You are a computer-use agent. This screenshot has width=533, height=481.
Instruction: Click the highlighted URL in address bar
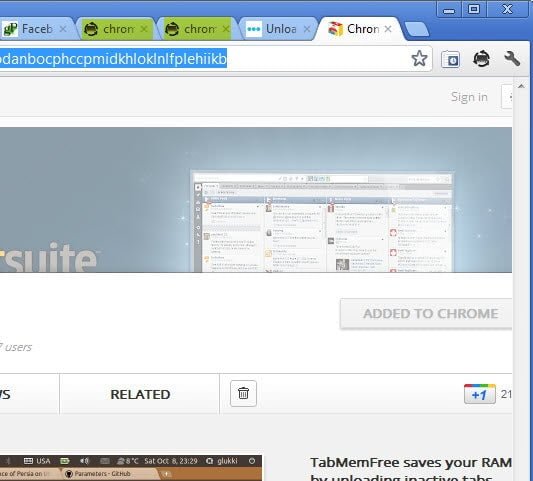(x=113, y=59)
